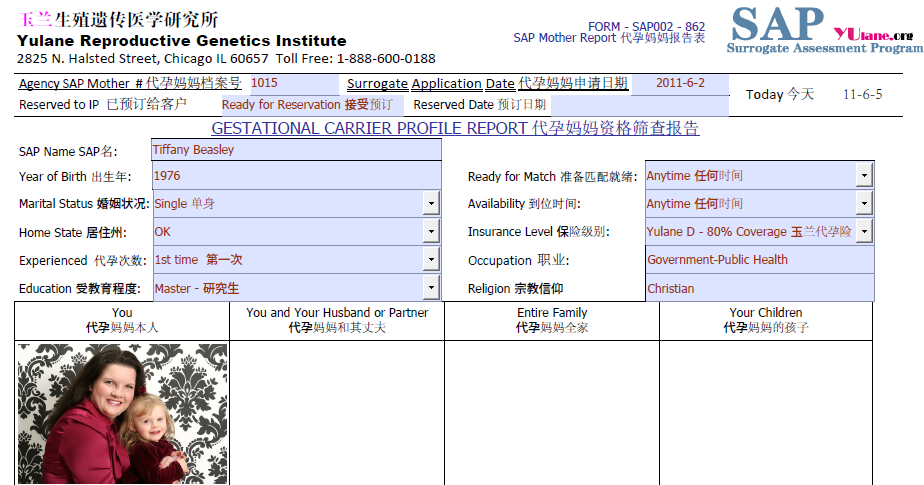Click the 'Single' marital status value
The image size is (924, 485).
pyautogui.click(x=184, y=204)
